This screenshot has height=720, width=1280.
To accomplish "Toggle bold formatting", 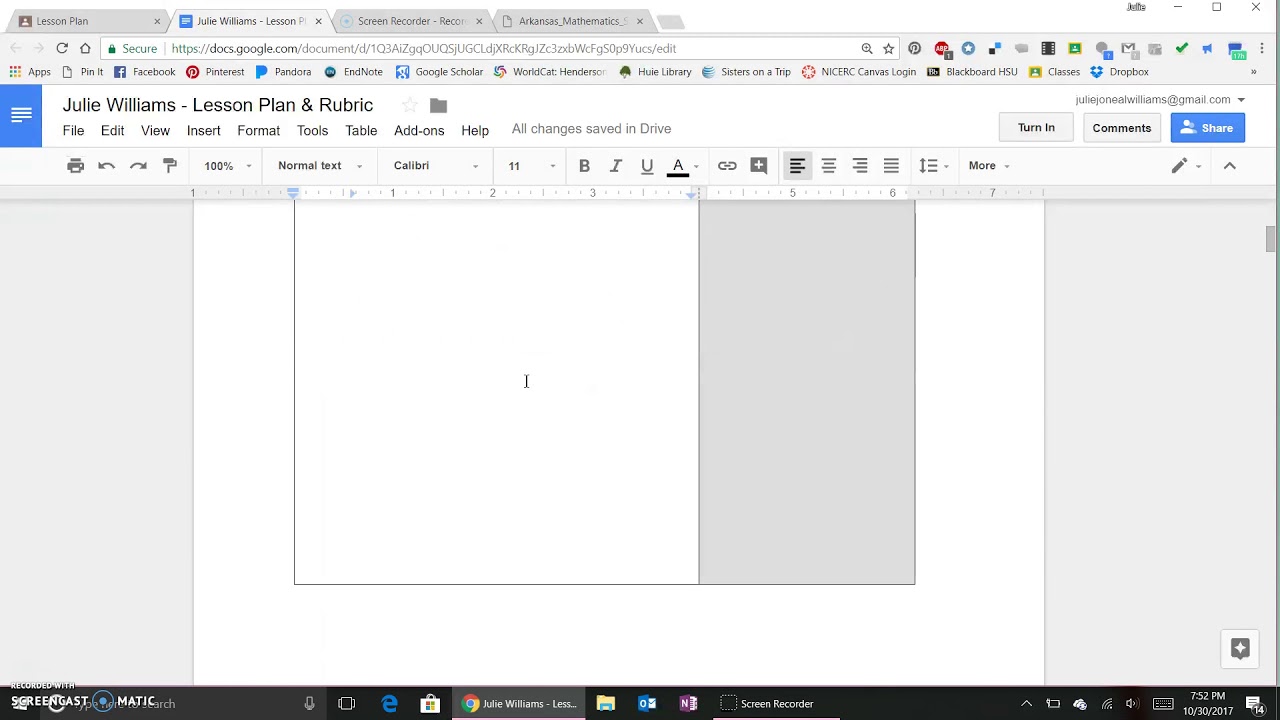I will click(584, 166).
